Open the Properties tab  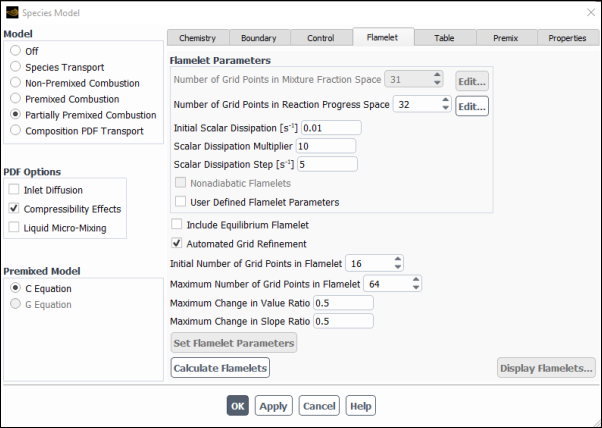click(x=567, y=38)
